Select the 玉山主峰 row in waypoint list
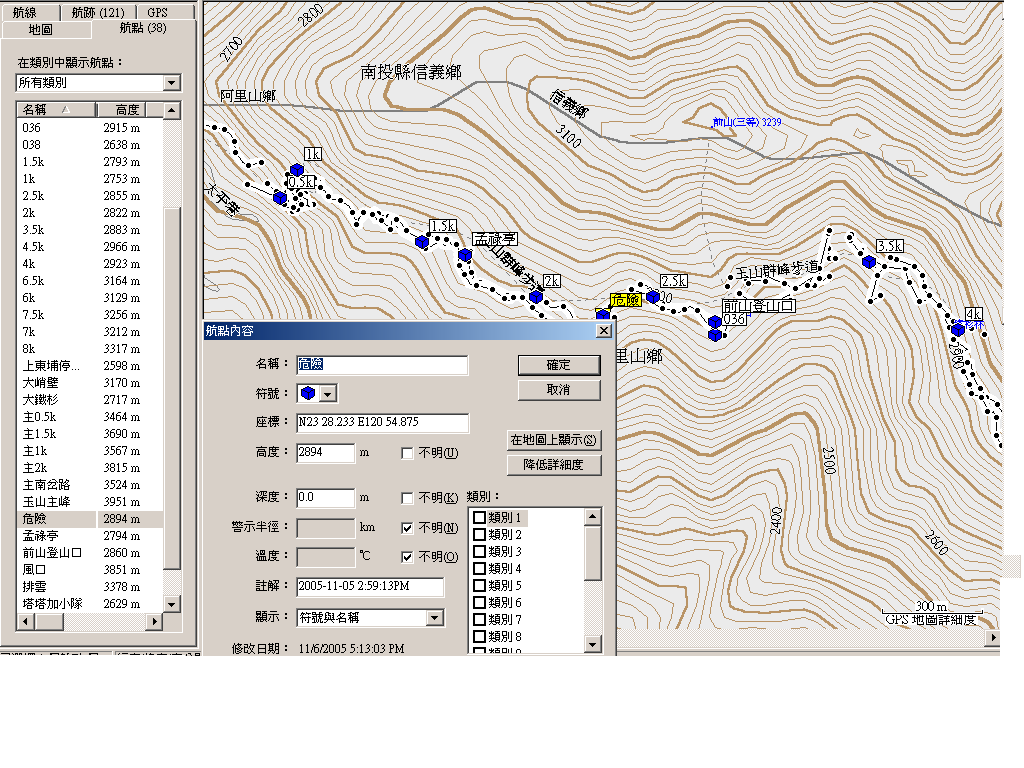The height and width of the screenshot is (768, 1024). click(90, 502)
